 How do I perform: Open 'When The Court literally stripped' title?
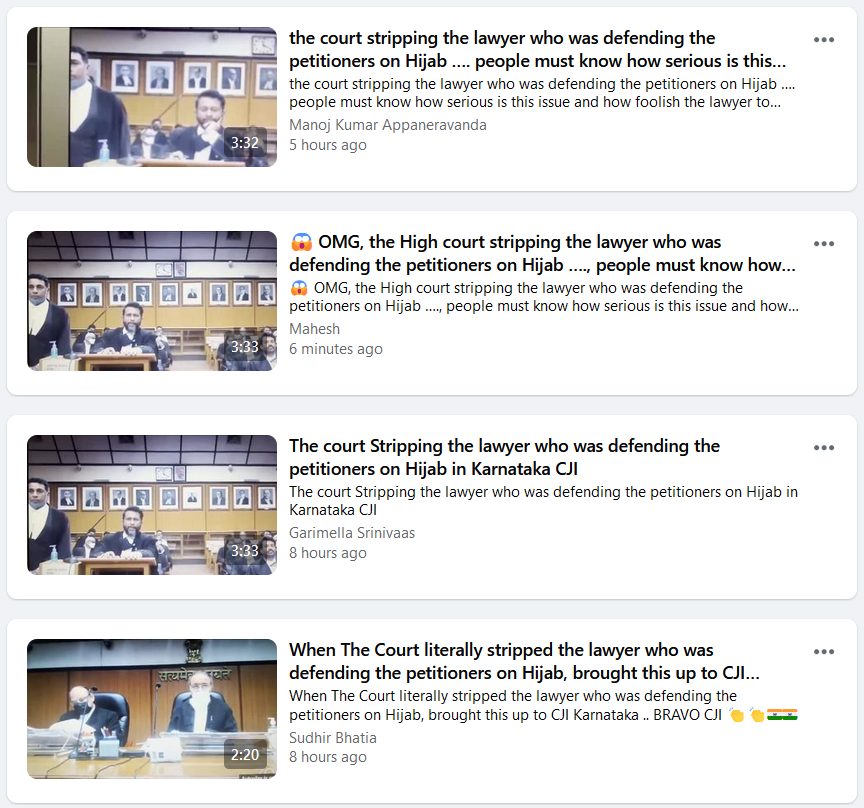(524, 661)
